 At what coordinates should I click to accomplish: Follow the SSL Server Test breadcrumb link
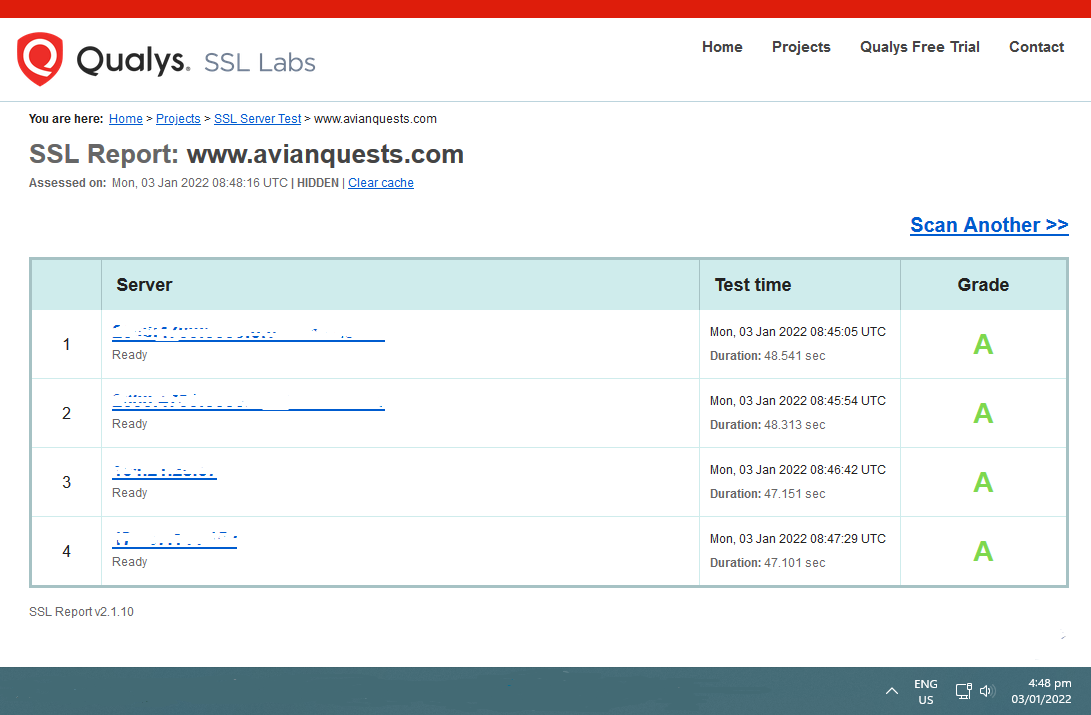257,119
